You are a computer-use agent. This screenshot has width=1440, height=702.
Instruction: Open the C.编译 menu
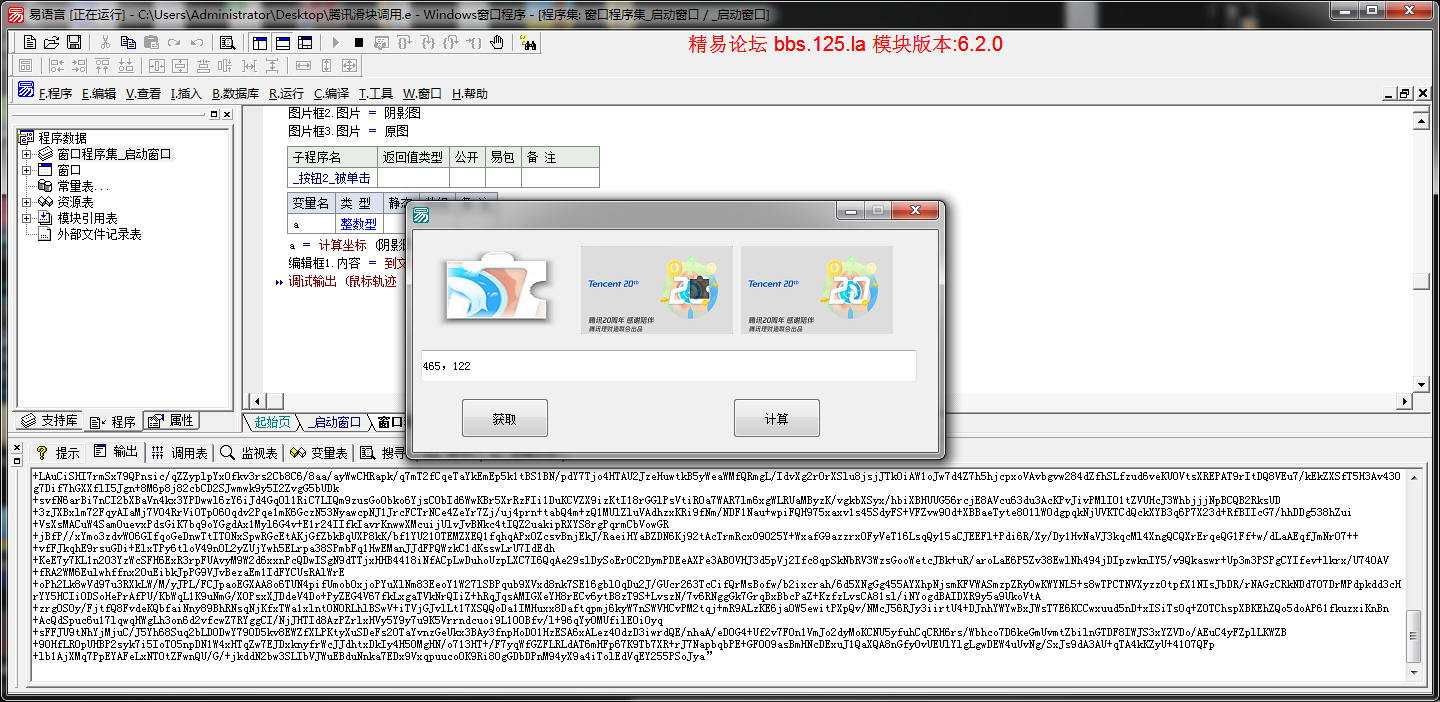click(x=331, y=93)
